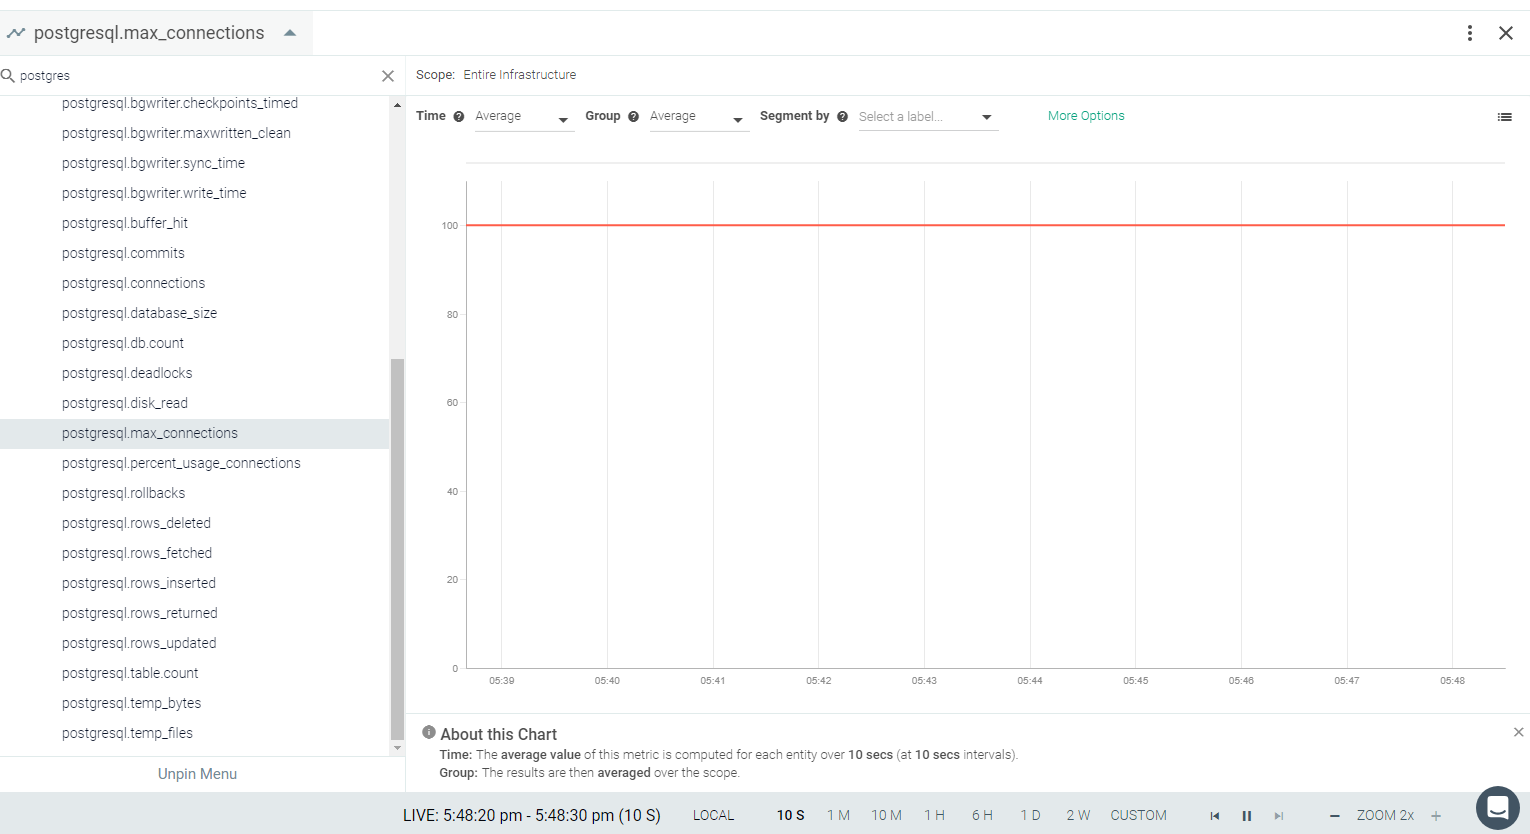
Task: Zoom out with the minus icon
Action: 1334,816
